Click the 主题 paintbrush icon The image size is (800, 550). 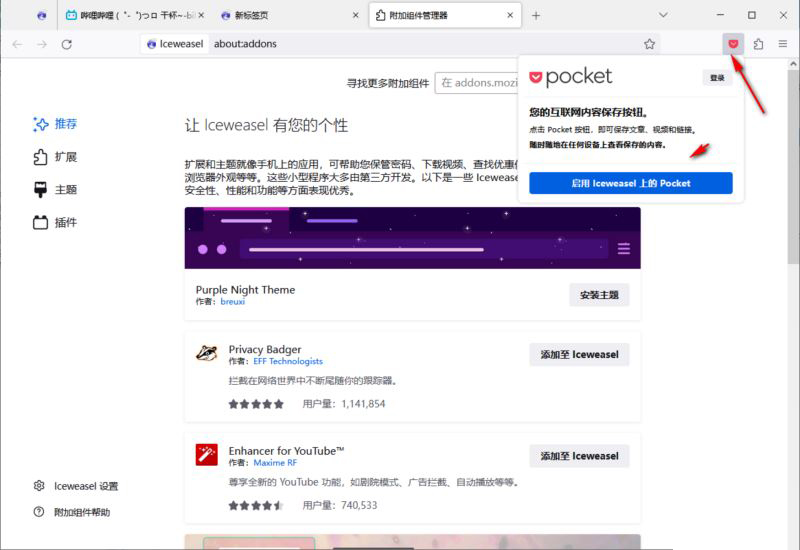tap(40, 189)
